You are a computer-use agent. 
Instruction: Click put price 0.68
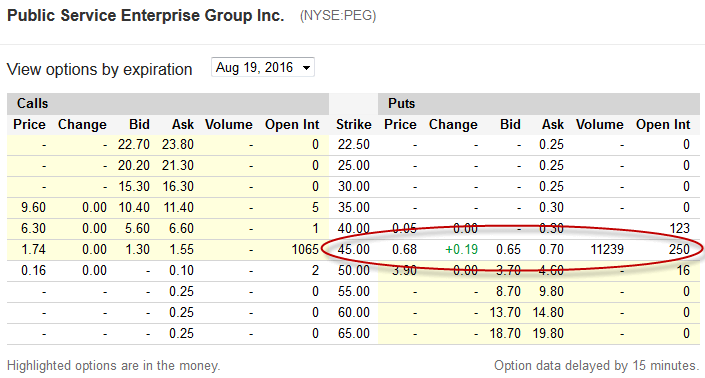404,249
